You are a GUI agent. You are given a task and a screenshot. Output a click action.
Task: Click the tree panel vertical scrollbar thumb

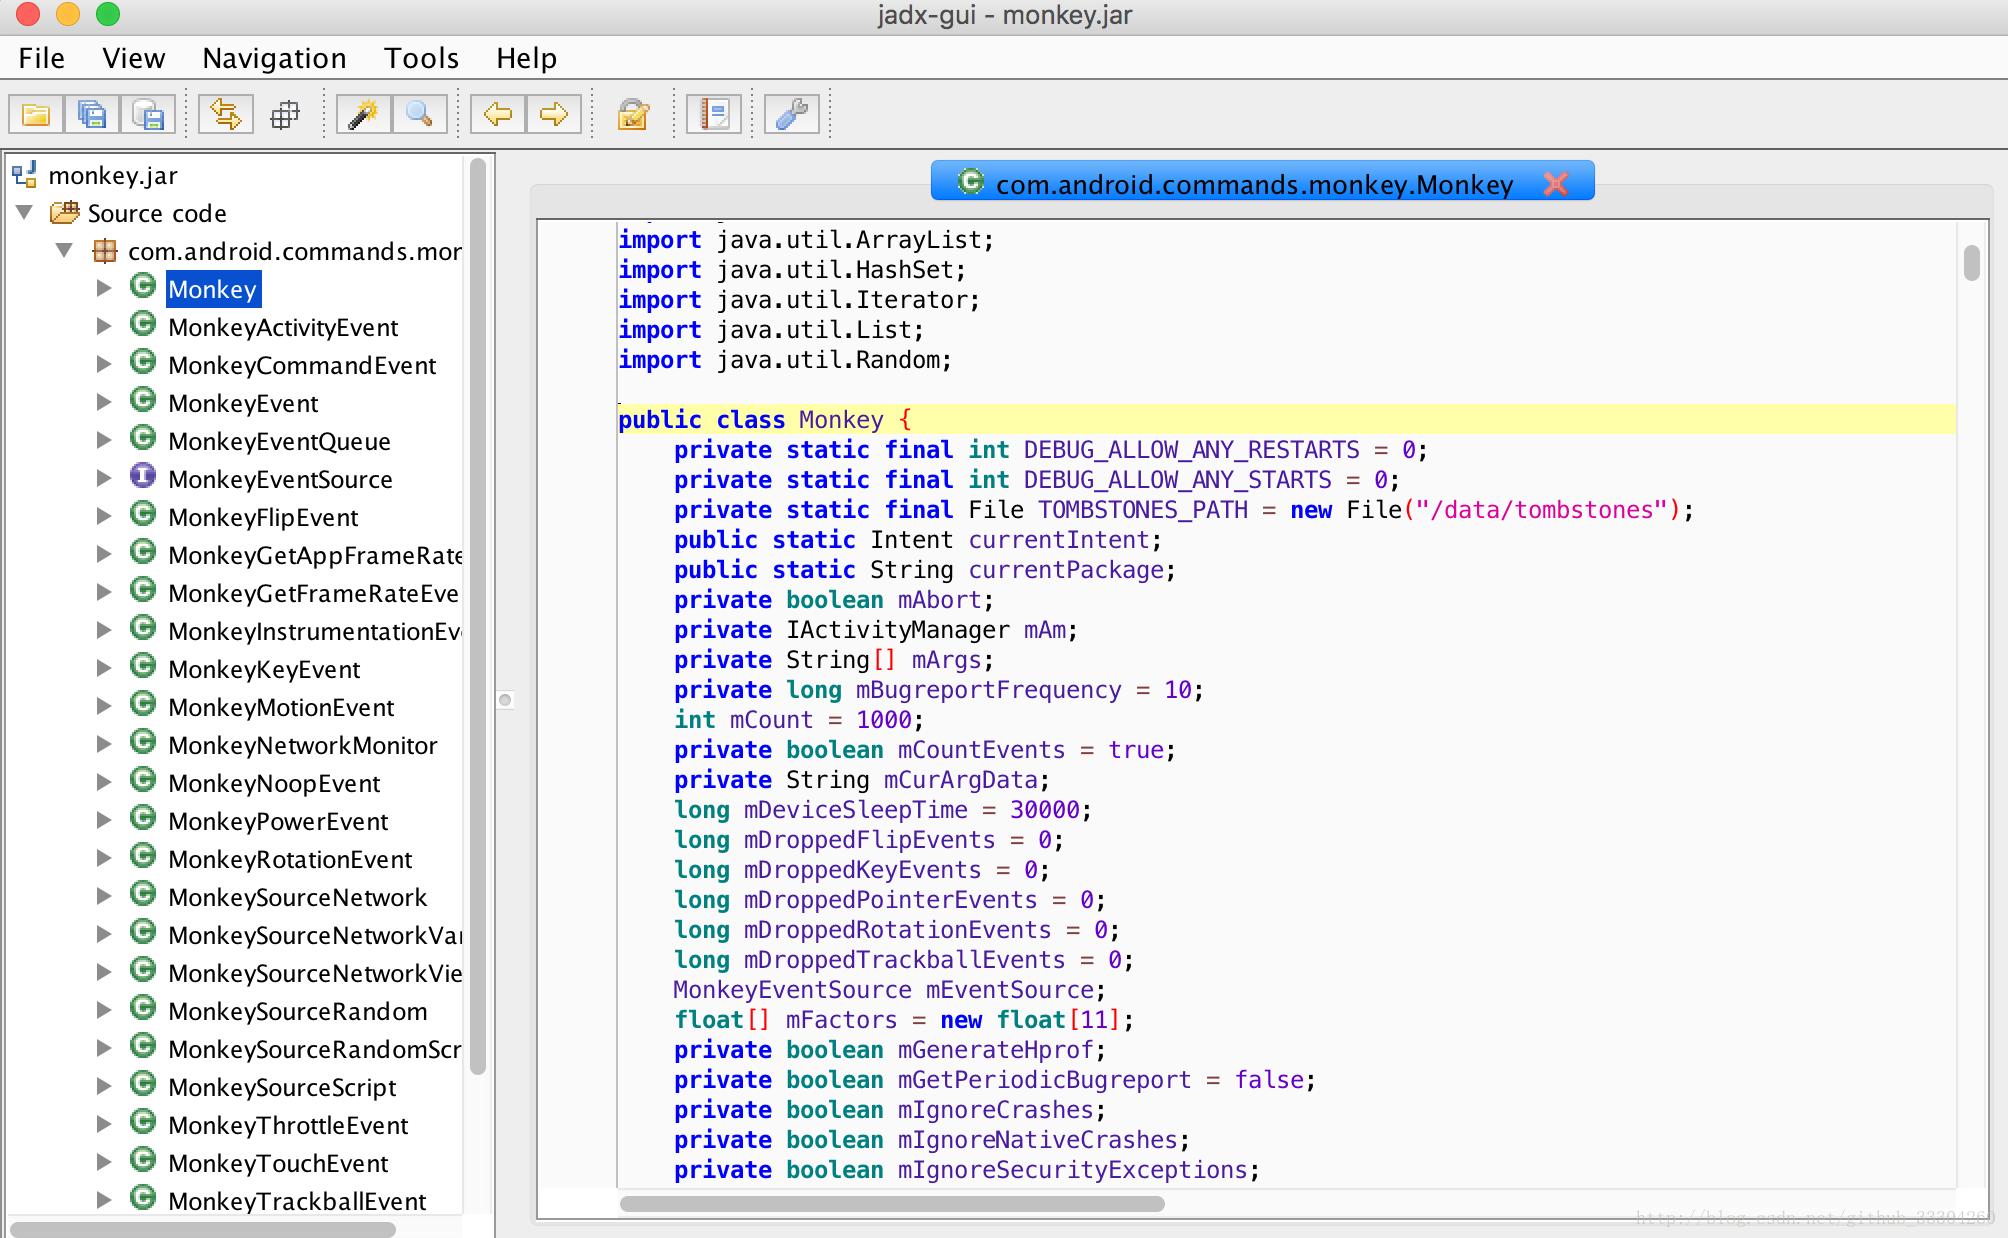[x=478, y=616]
